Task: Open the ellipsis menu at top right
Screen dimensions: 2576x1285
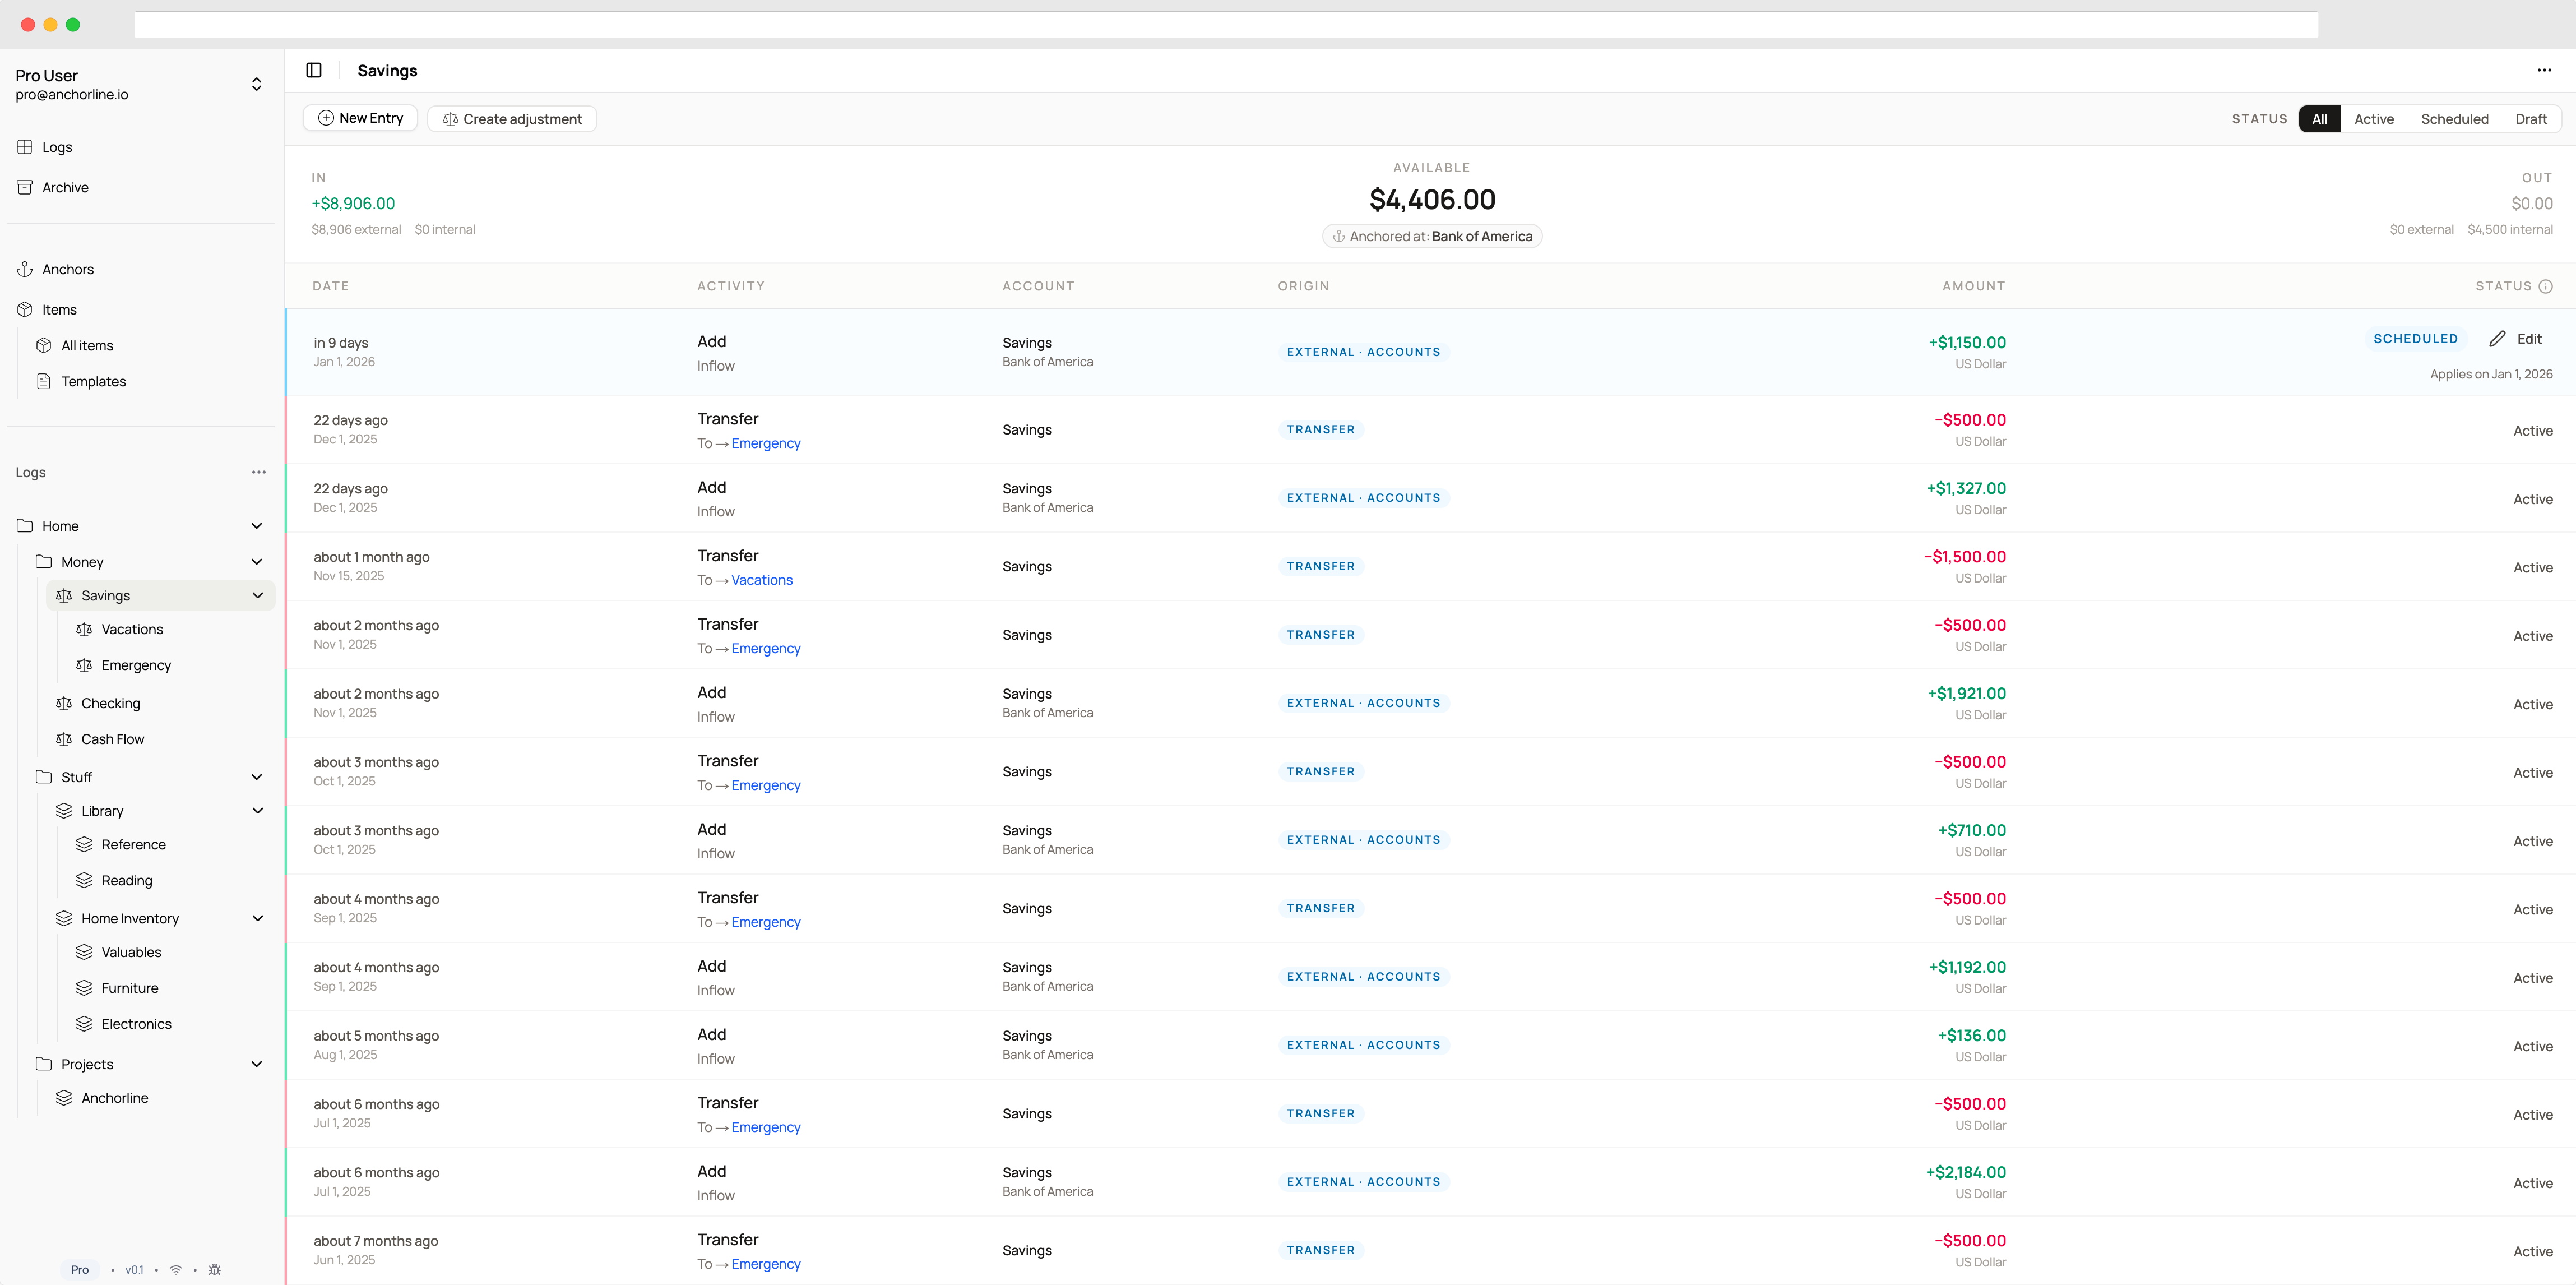Action: (2543, 70)
